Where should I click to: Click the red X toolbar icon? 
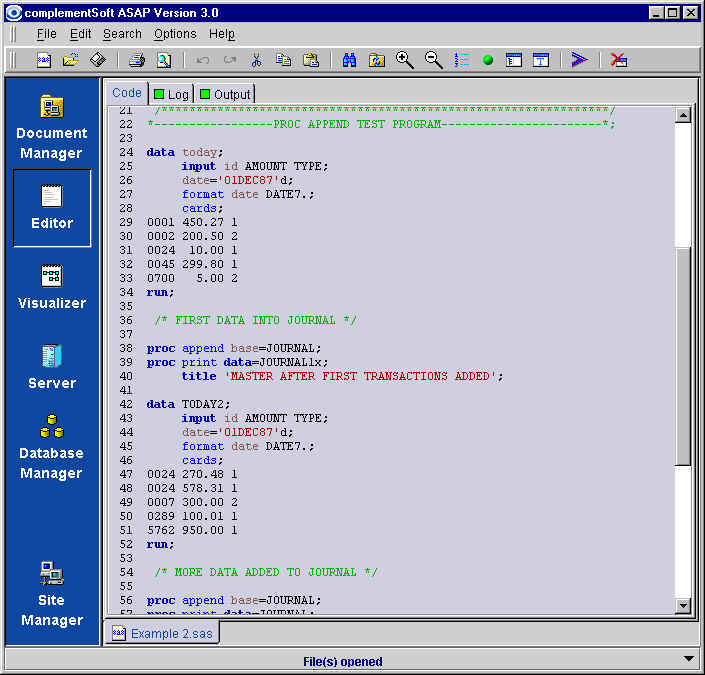tap(619, 60)
